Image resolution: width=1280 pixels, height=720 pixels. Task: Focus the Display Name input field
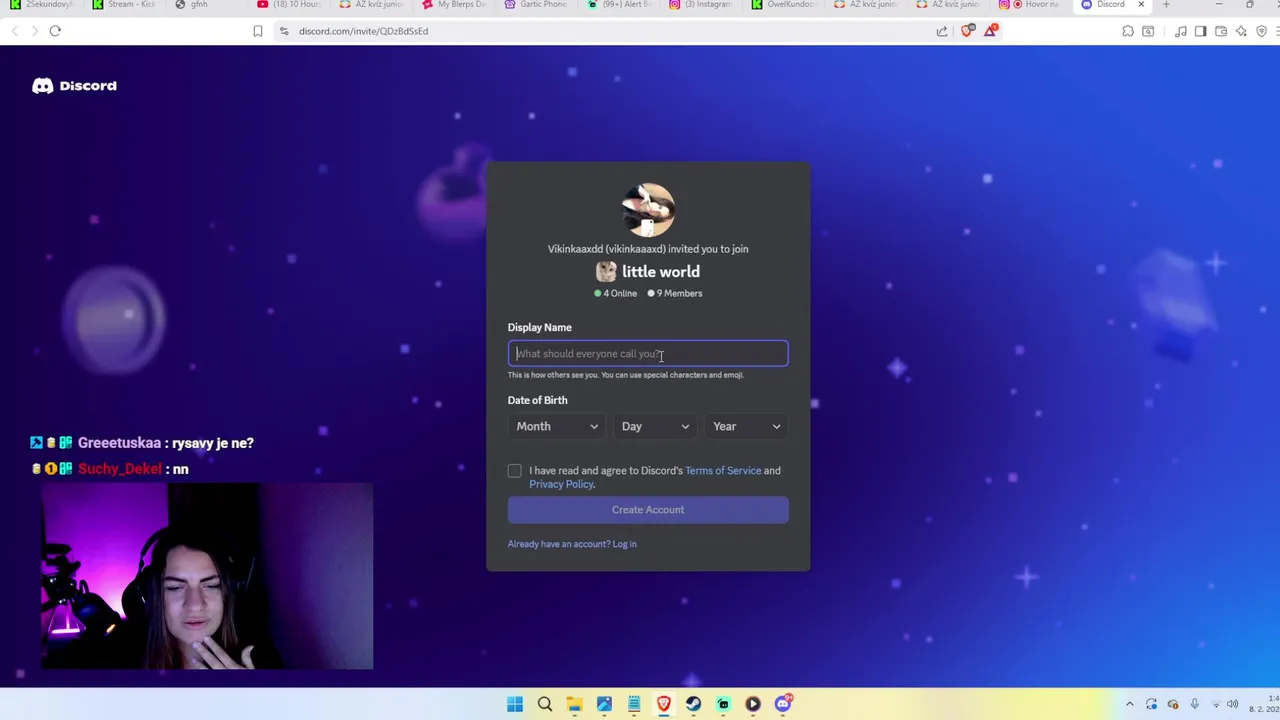(x=648, y=354)
